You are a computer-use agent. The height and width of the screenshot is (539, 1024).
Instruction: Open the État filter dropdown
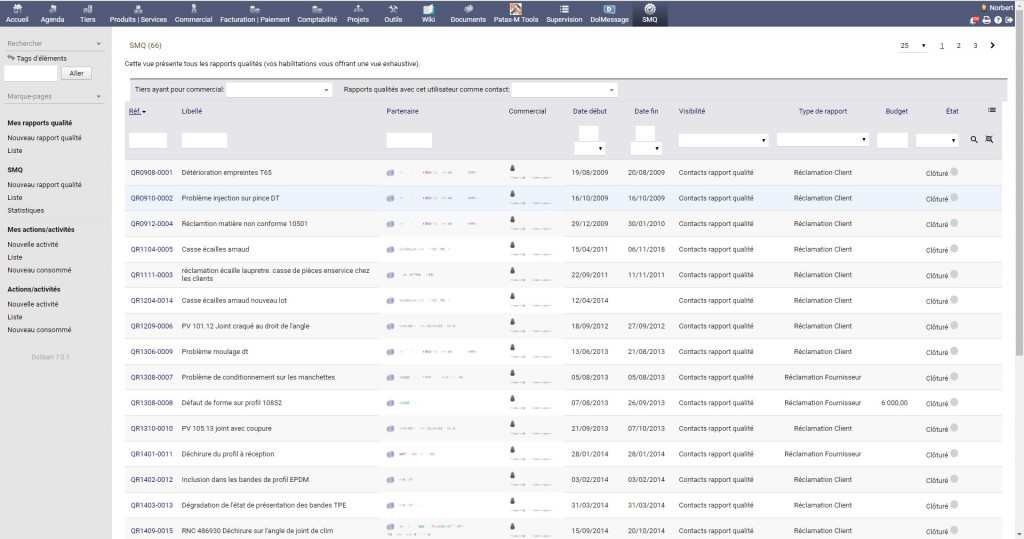[937, 141]
